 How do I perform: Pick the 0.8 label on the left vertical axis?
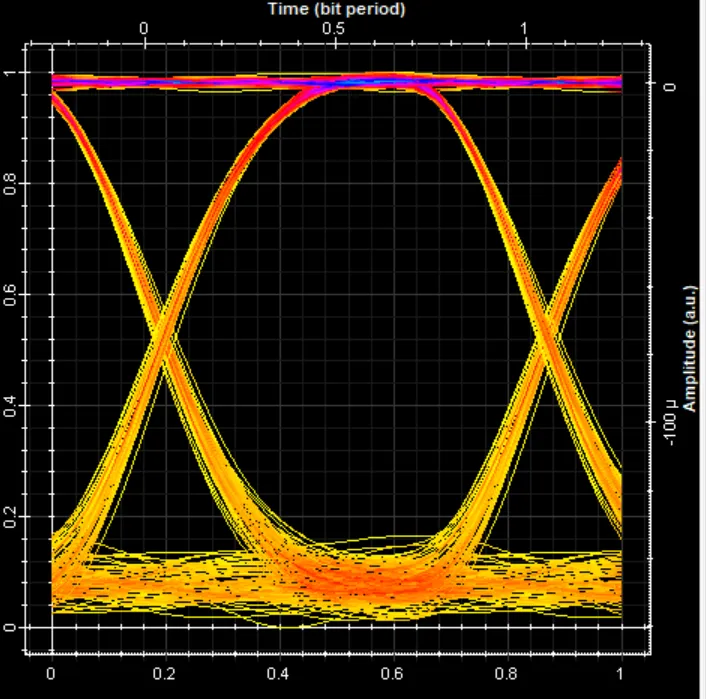[x=9, y=184]
